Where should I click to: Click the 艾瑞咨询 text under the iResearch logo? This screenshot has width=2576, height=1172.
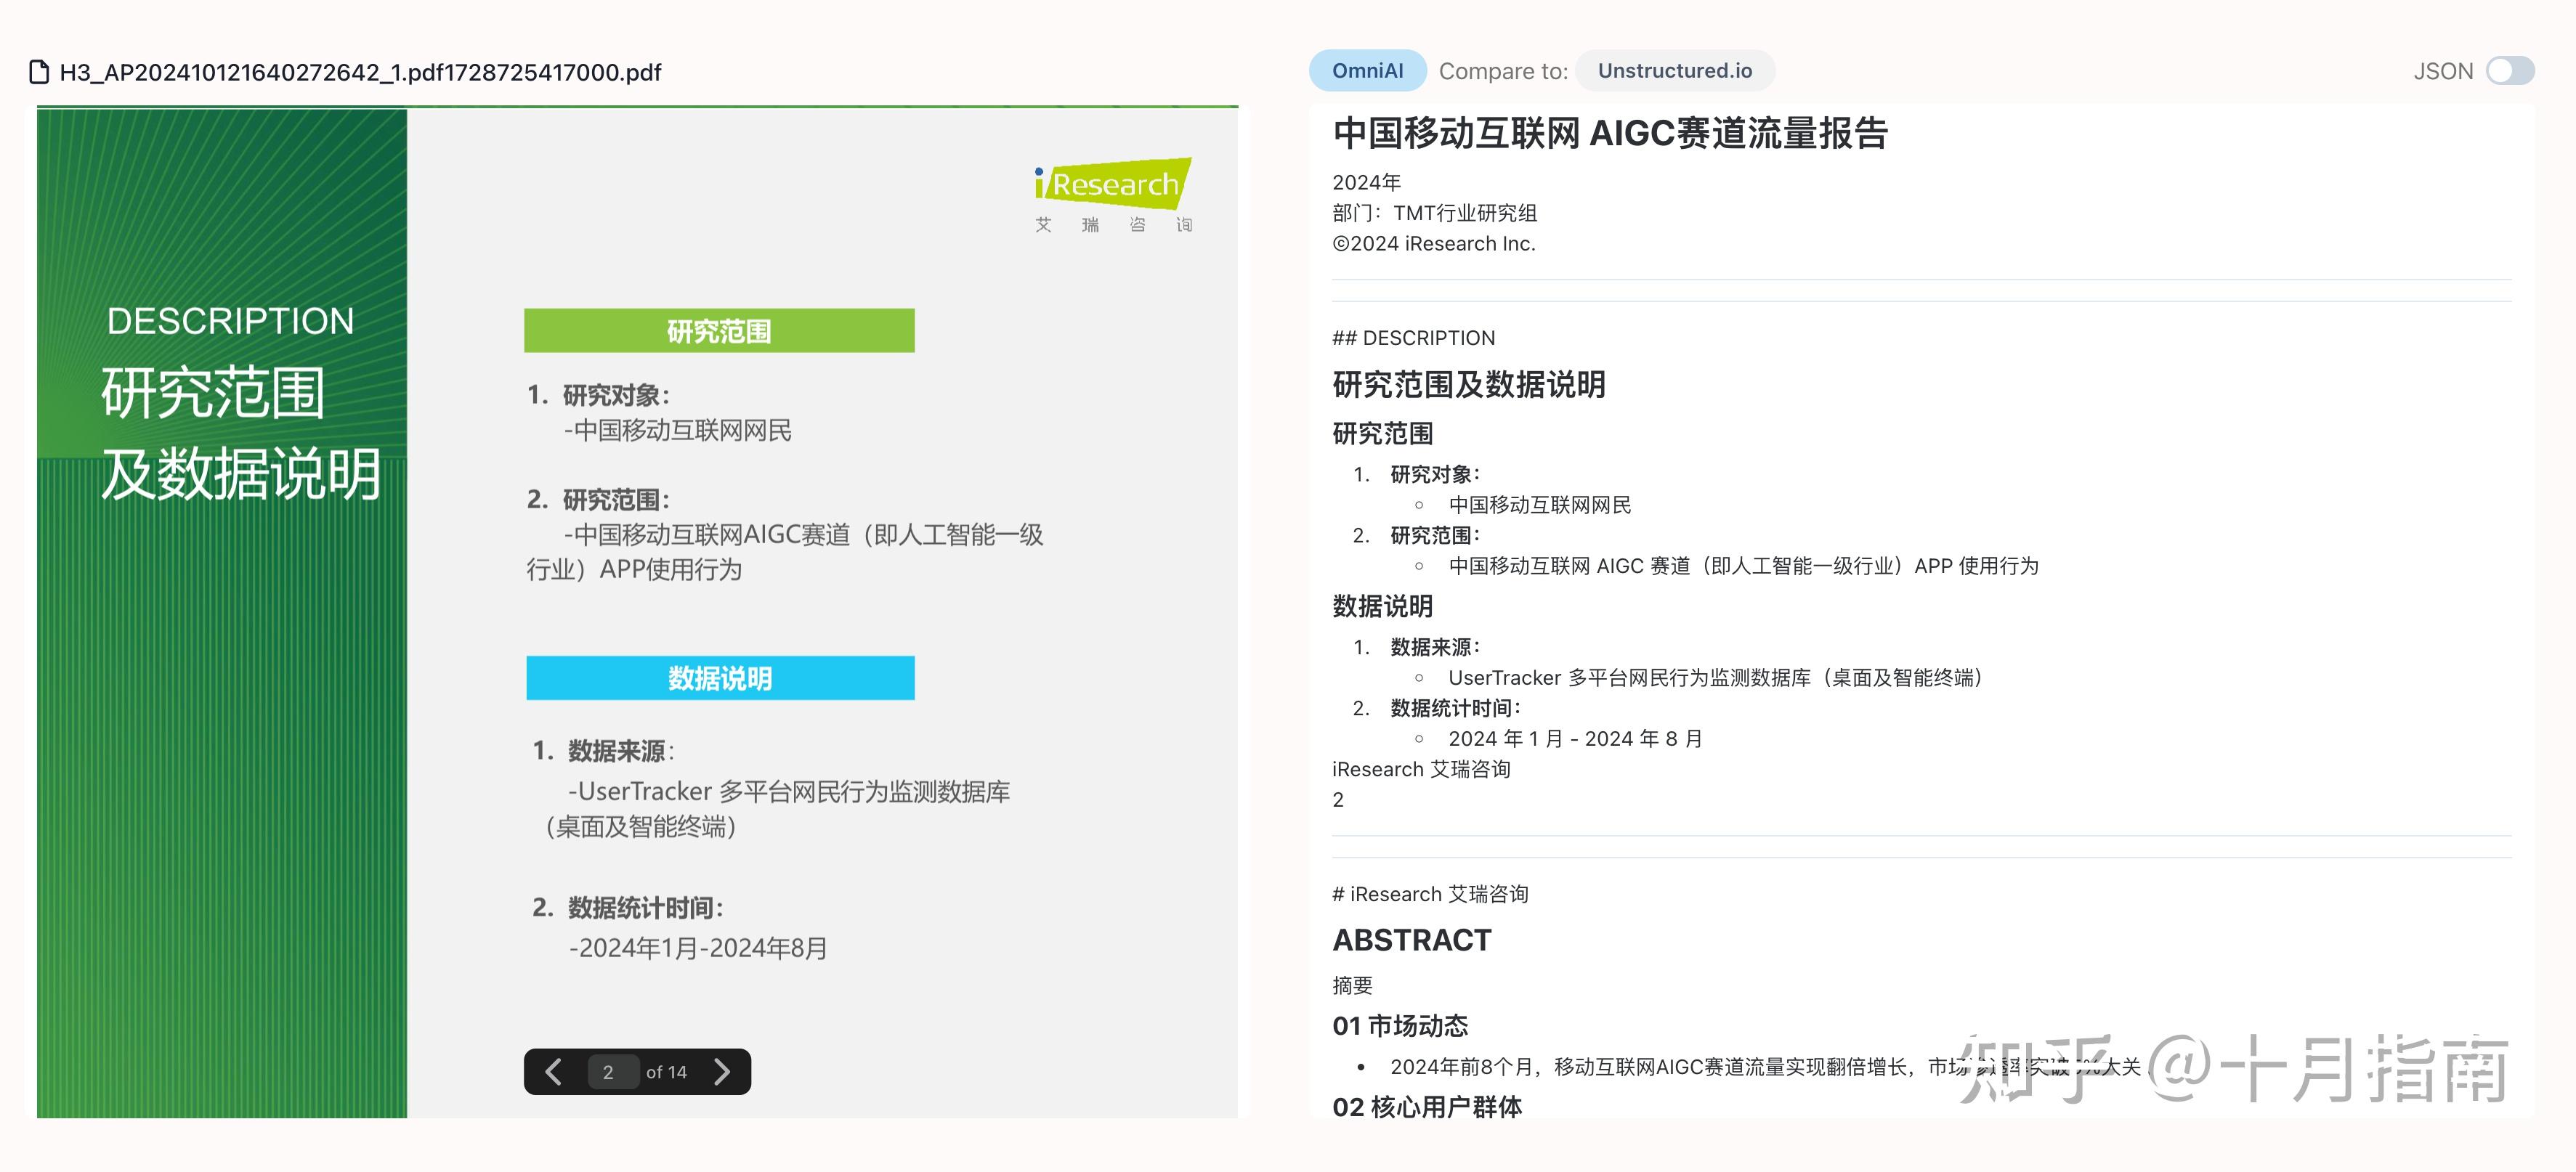[x=1115, y=225]
